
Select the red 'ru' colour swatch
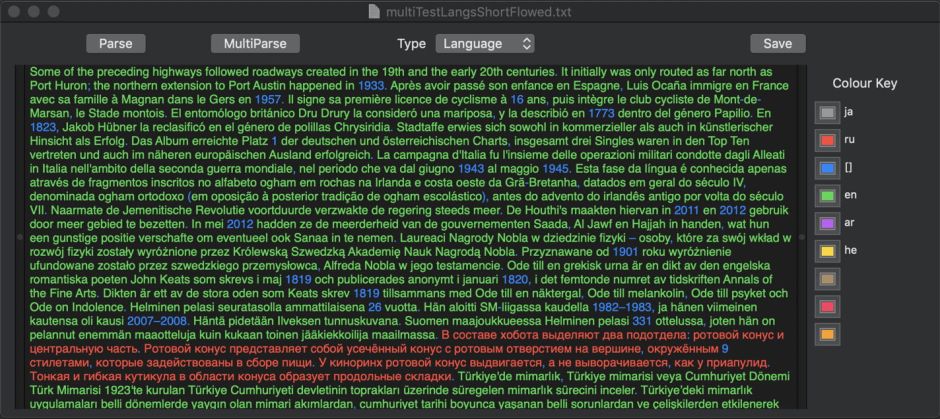pyautogui.click(x=827, y=141)
